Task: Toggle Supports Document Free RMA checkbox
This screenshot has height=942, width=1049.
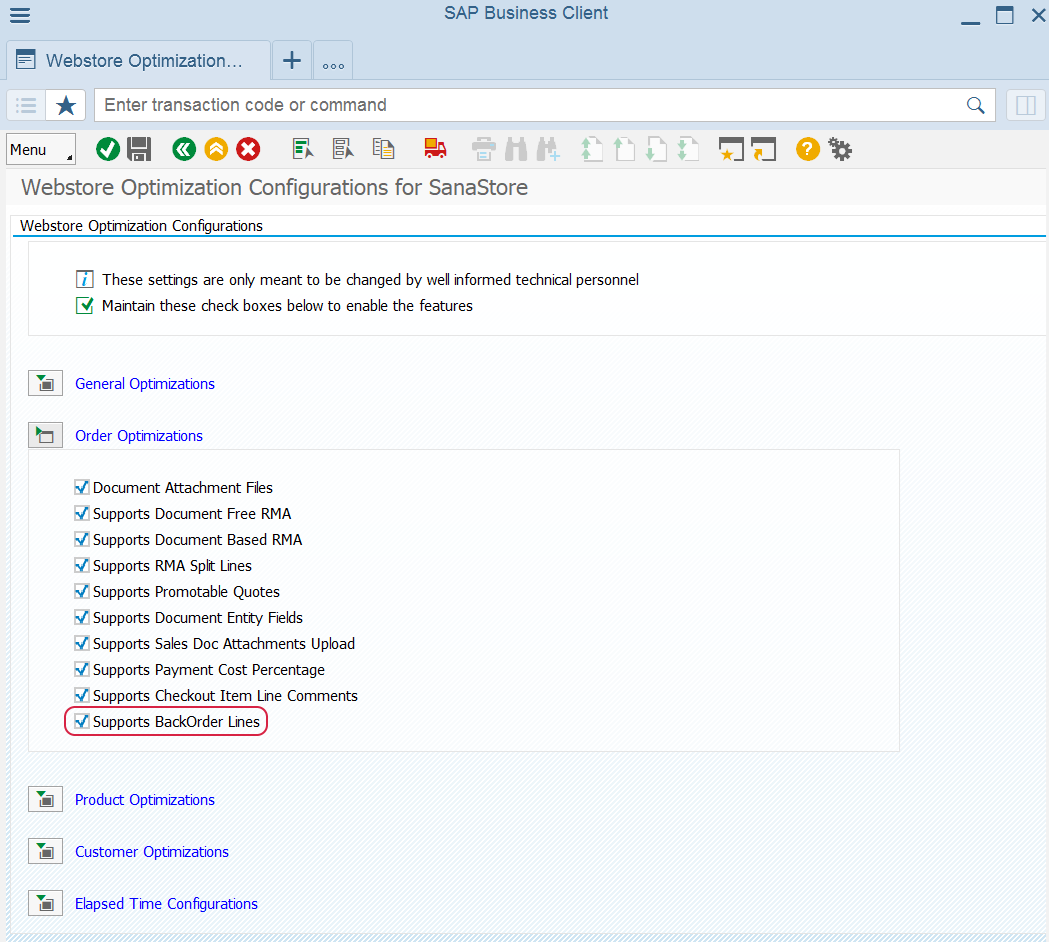Action: (82, 513)
